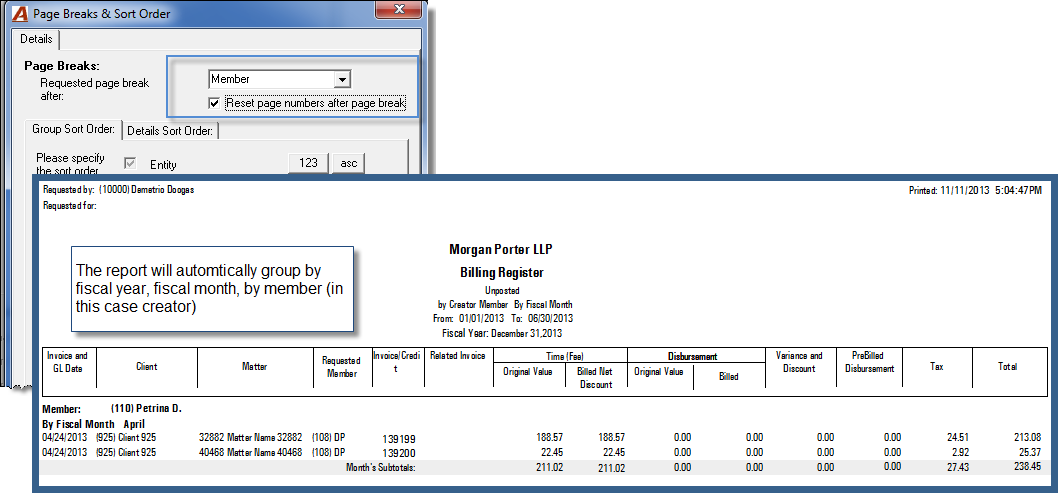Click the Matter column header
Image resolution: width=1059 pixels, height=493 pixels.
pos(254,367)
